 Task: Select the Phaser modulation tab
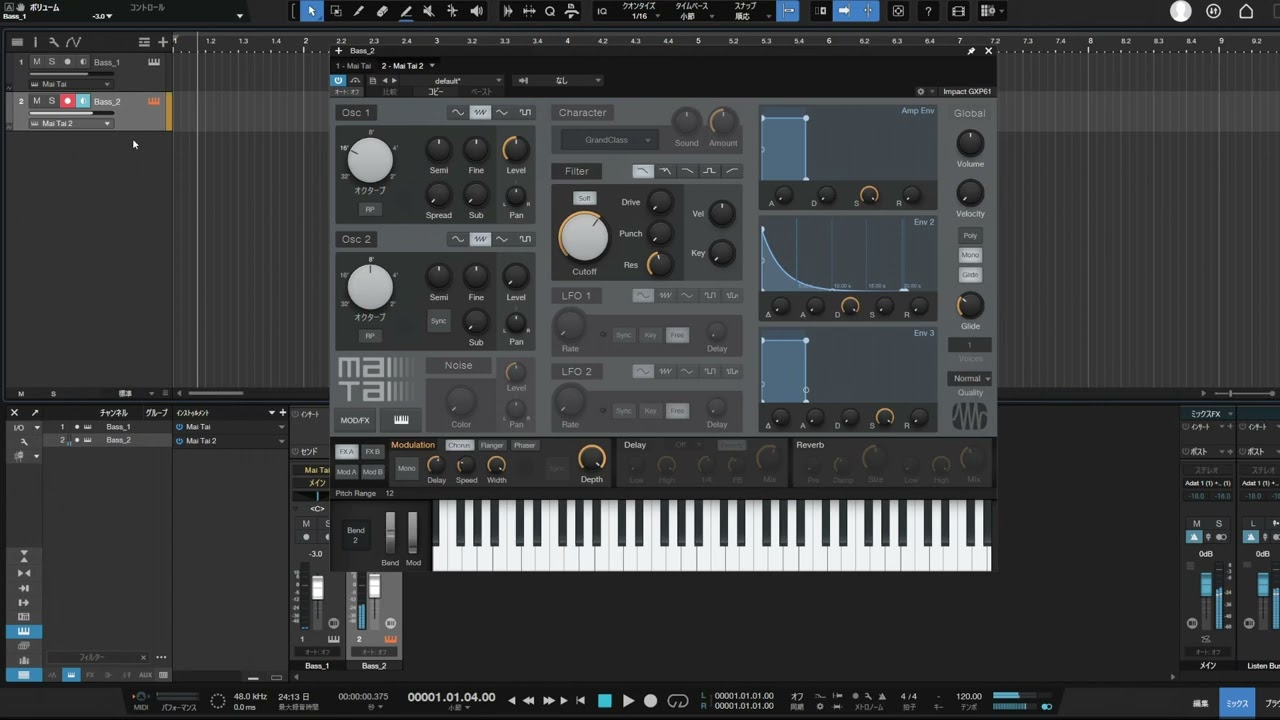(x=524, y=445)
